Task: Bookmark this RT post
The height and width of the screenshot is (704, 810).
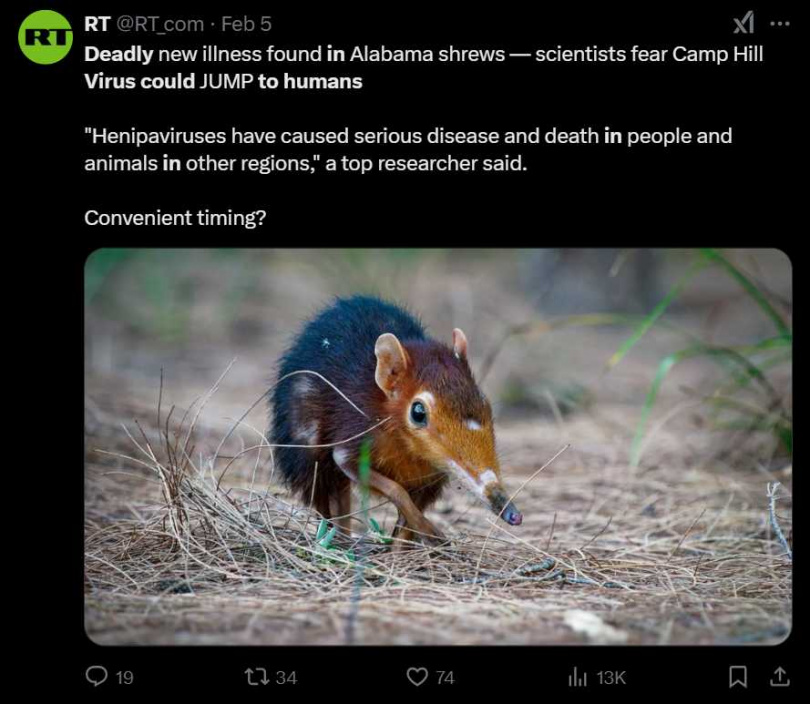Action: point(738,677)
